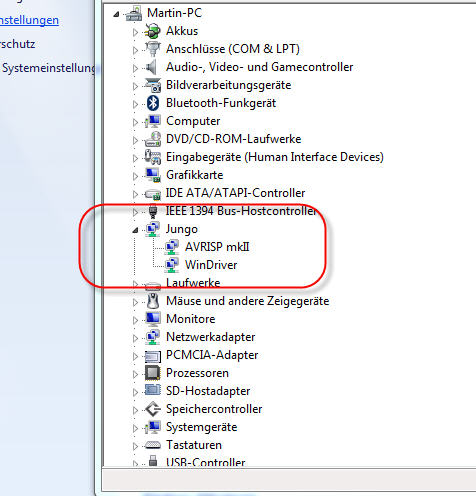Click the Mäuse und andere Zeigegeräte mouse icon
This screenshot has width=476, height=496.
(153, 301)
